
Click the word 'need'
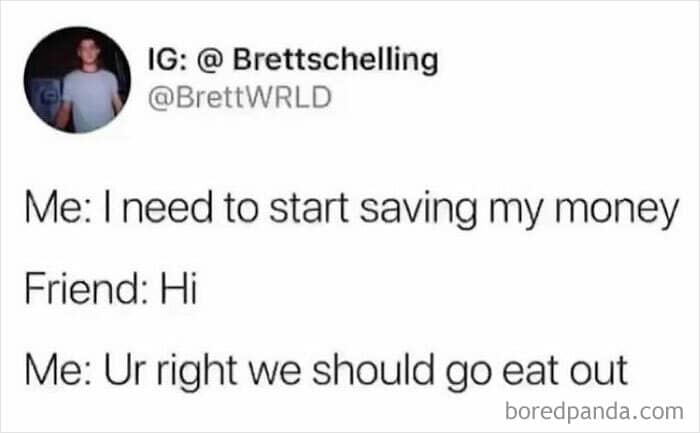167,208
